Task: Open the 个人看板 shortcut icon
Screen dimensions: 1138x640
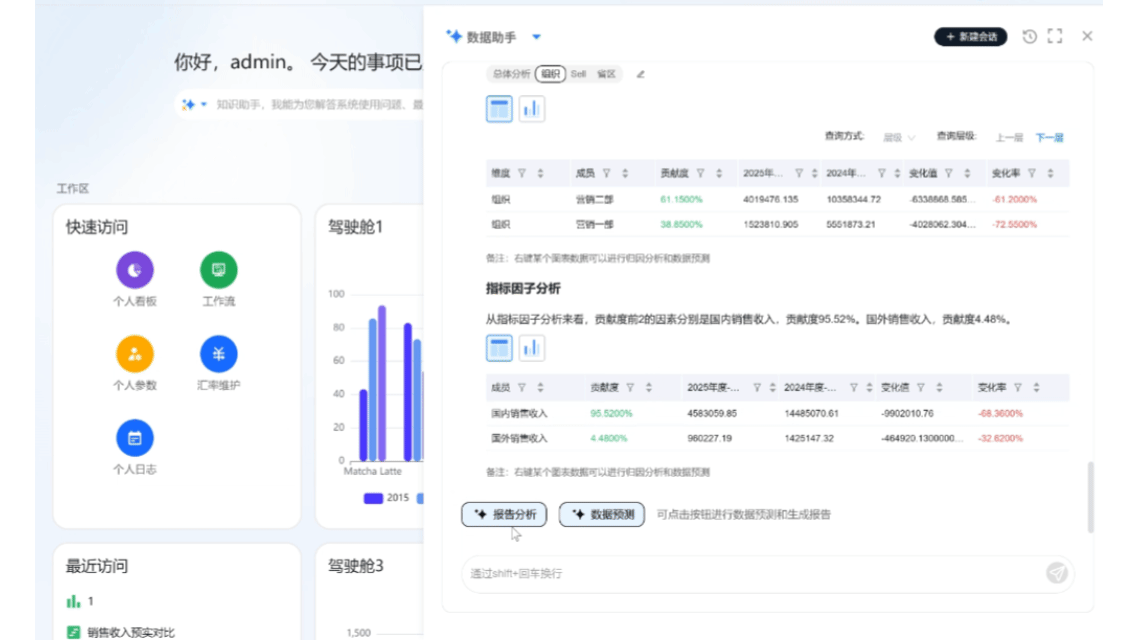Action: (x=135, y=270)
